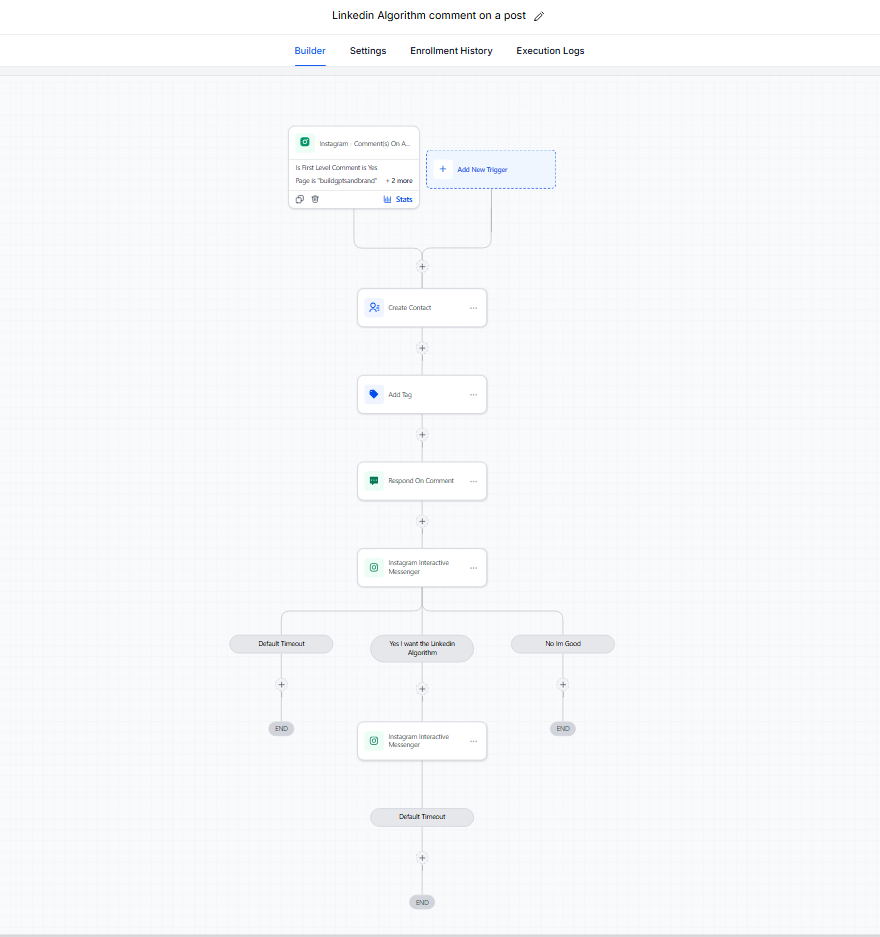The height and width of the screenshot is (937, 880).
Task: Click END node under 'No Im Good'
Action: click(x=563, y=728)
